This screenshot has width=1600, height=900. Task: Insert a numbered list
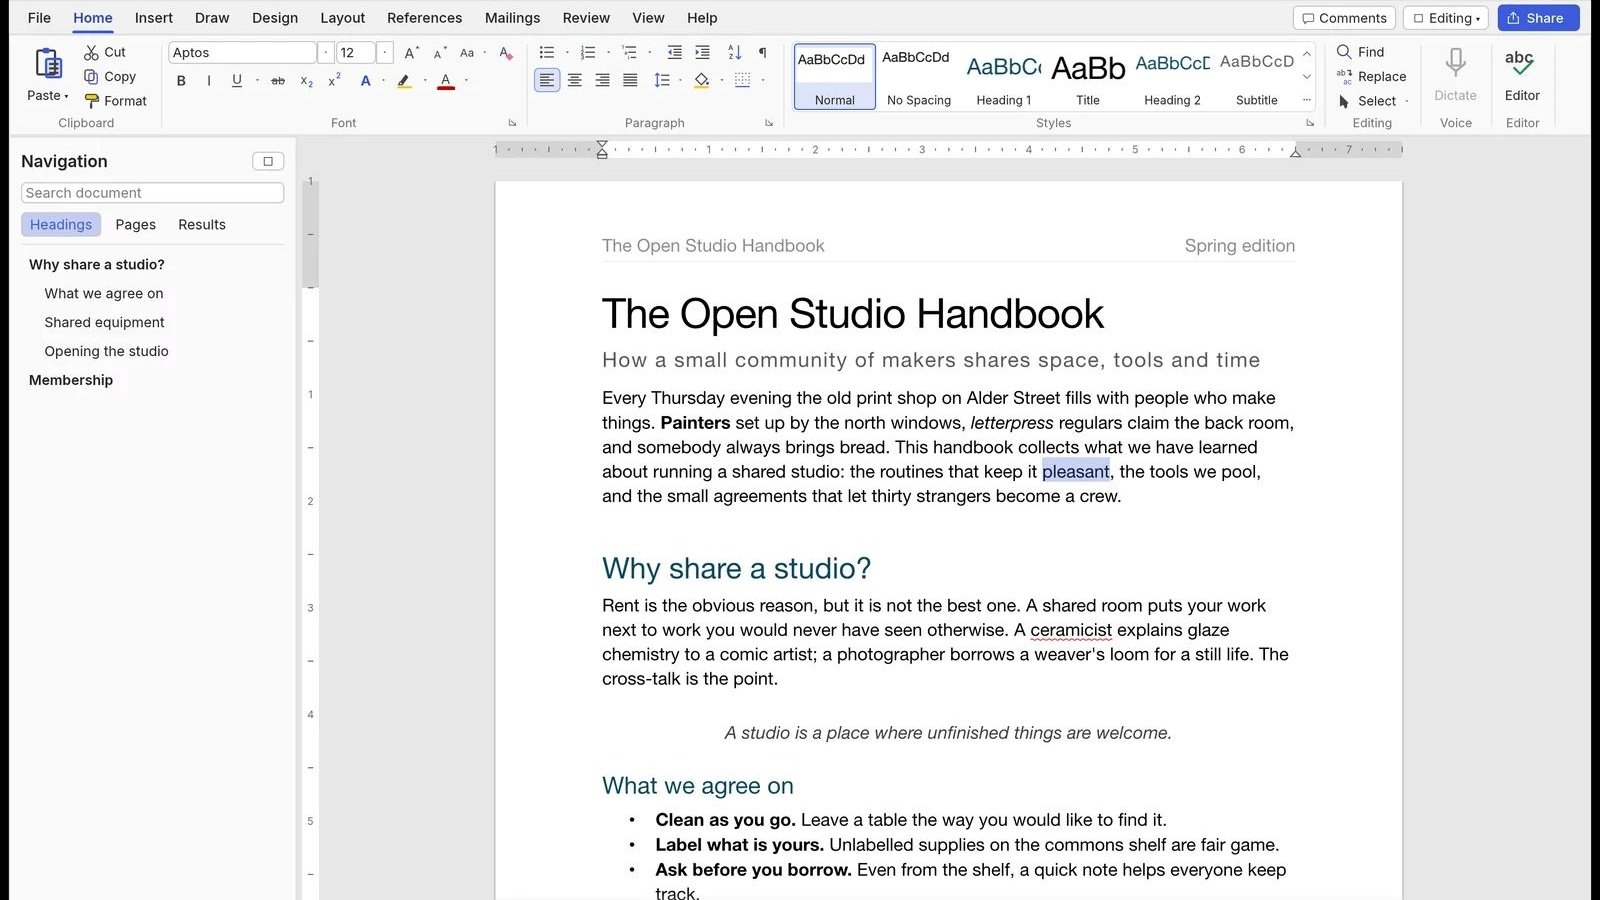click(x=588, y=53)
